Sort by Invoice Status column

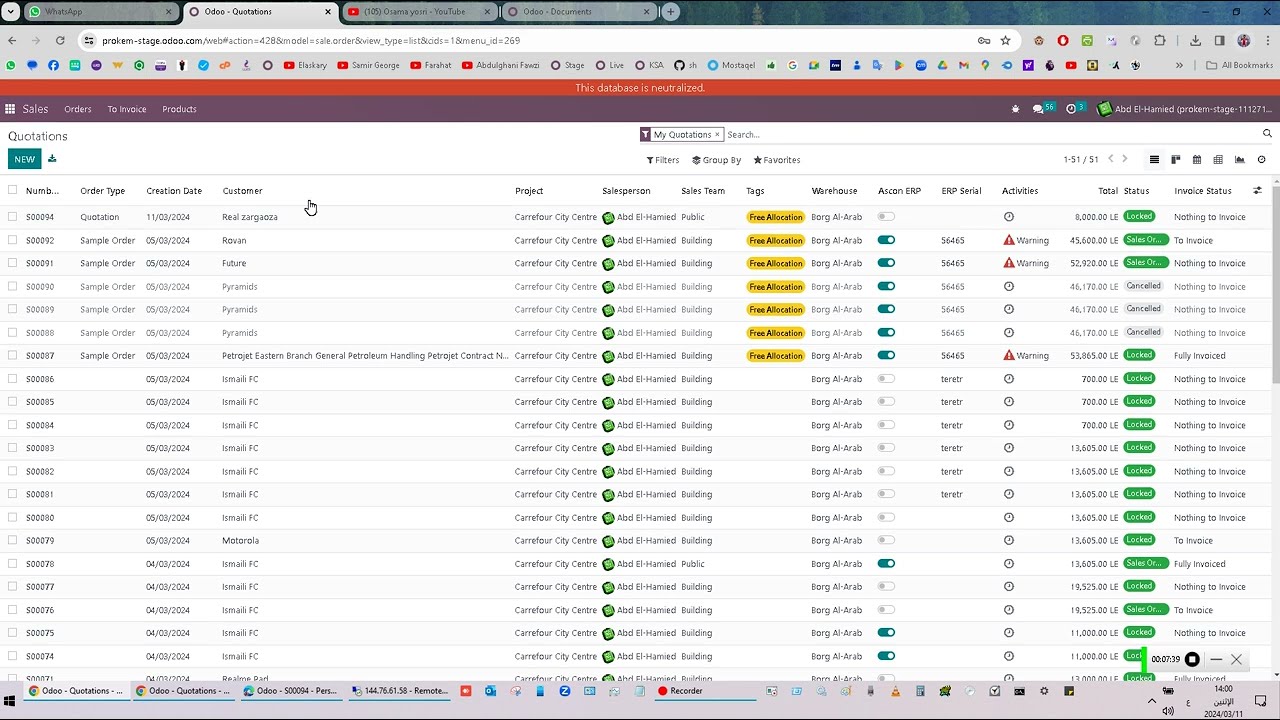point(1203,190)
